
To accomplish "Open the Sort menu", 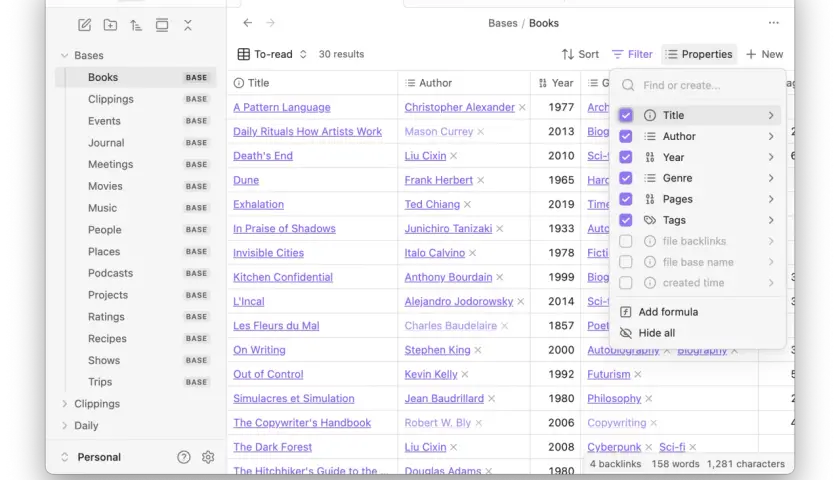I will [580, 54].
